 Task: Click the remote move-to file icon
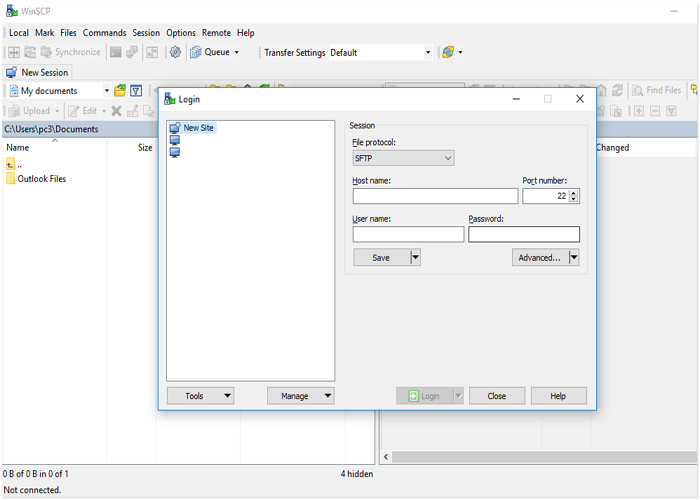coord(616,111)
